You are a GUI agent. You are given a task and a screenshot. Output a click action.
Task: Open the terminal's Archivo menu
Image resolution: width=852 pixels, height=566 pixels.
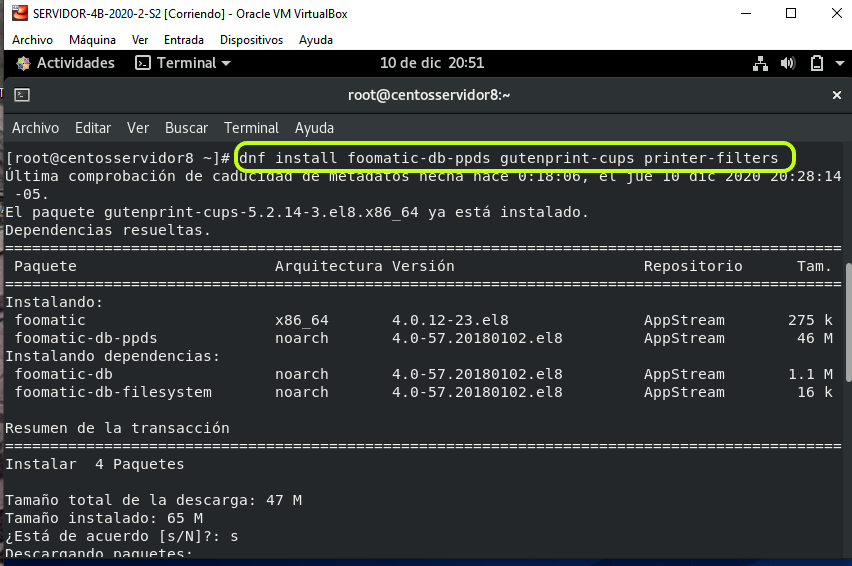(35, 128)
